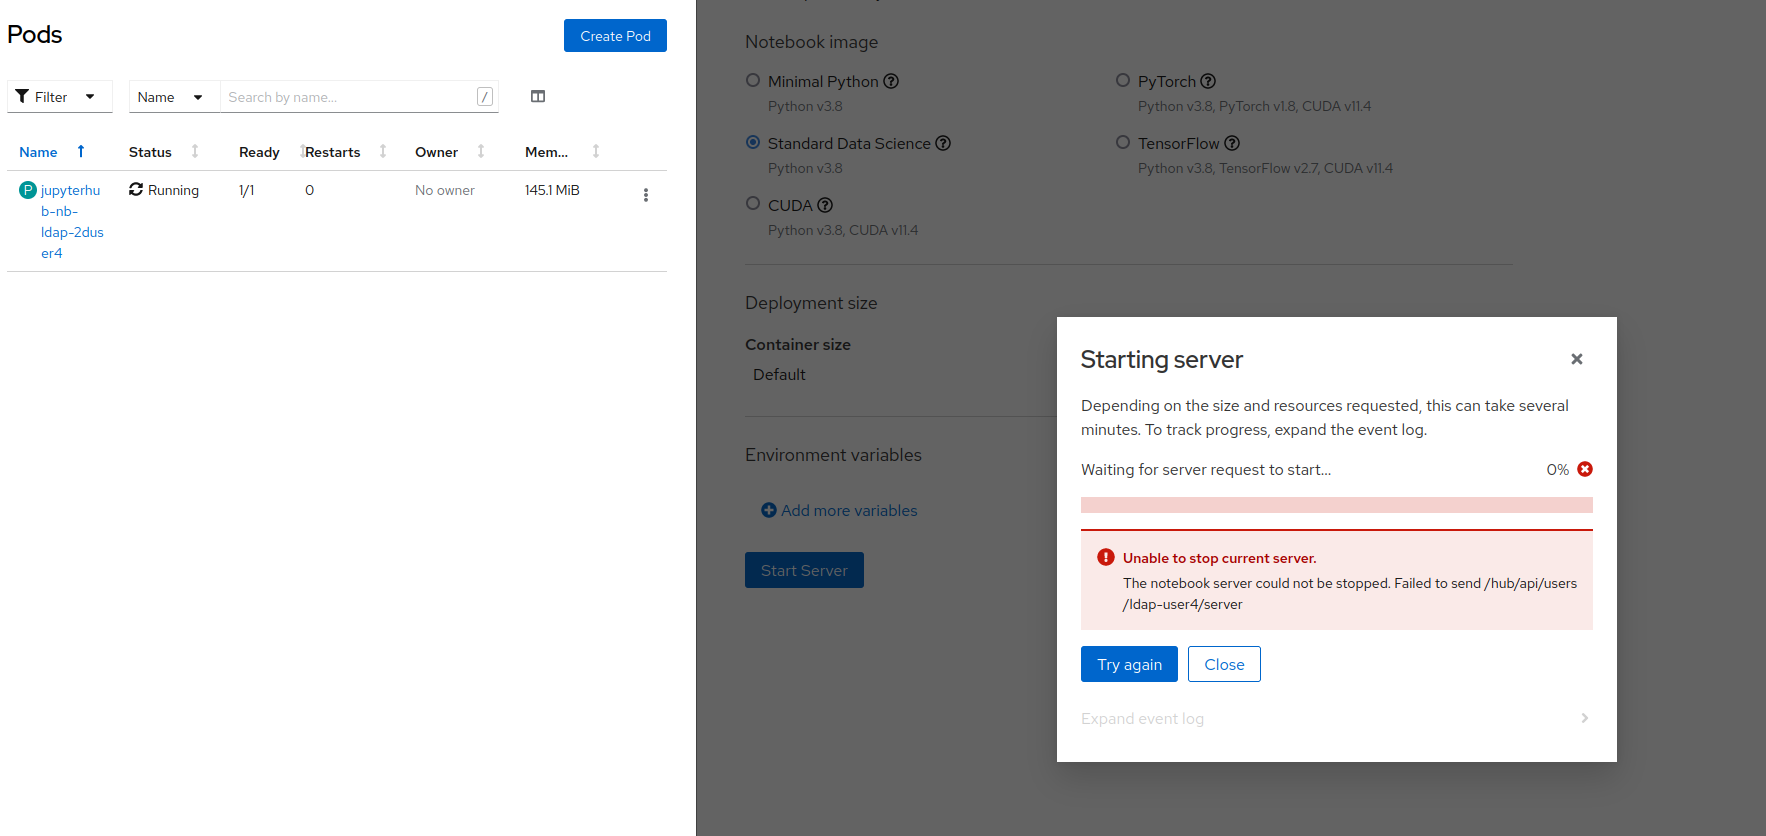The width and height of the screenshot is (1766, 836).
Task: Click the Create Pod button
Action: (615, 36)
